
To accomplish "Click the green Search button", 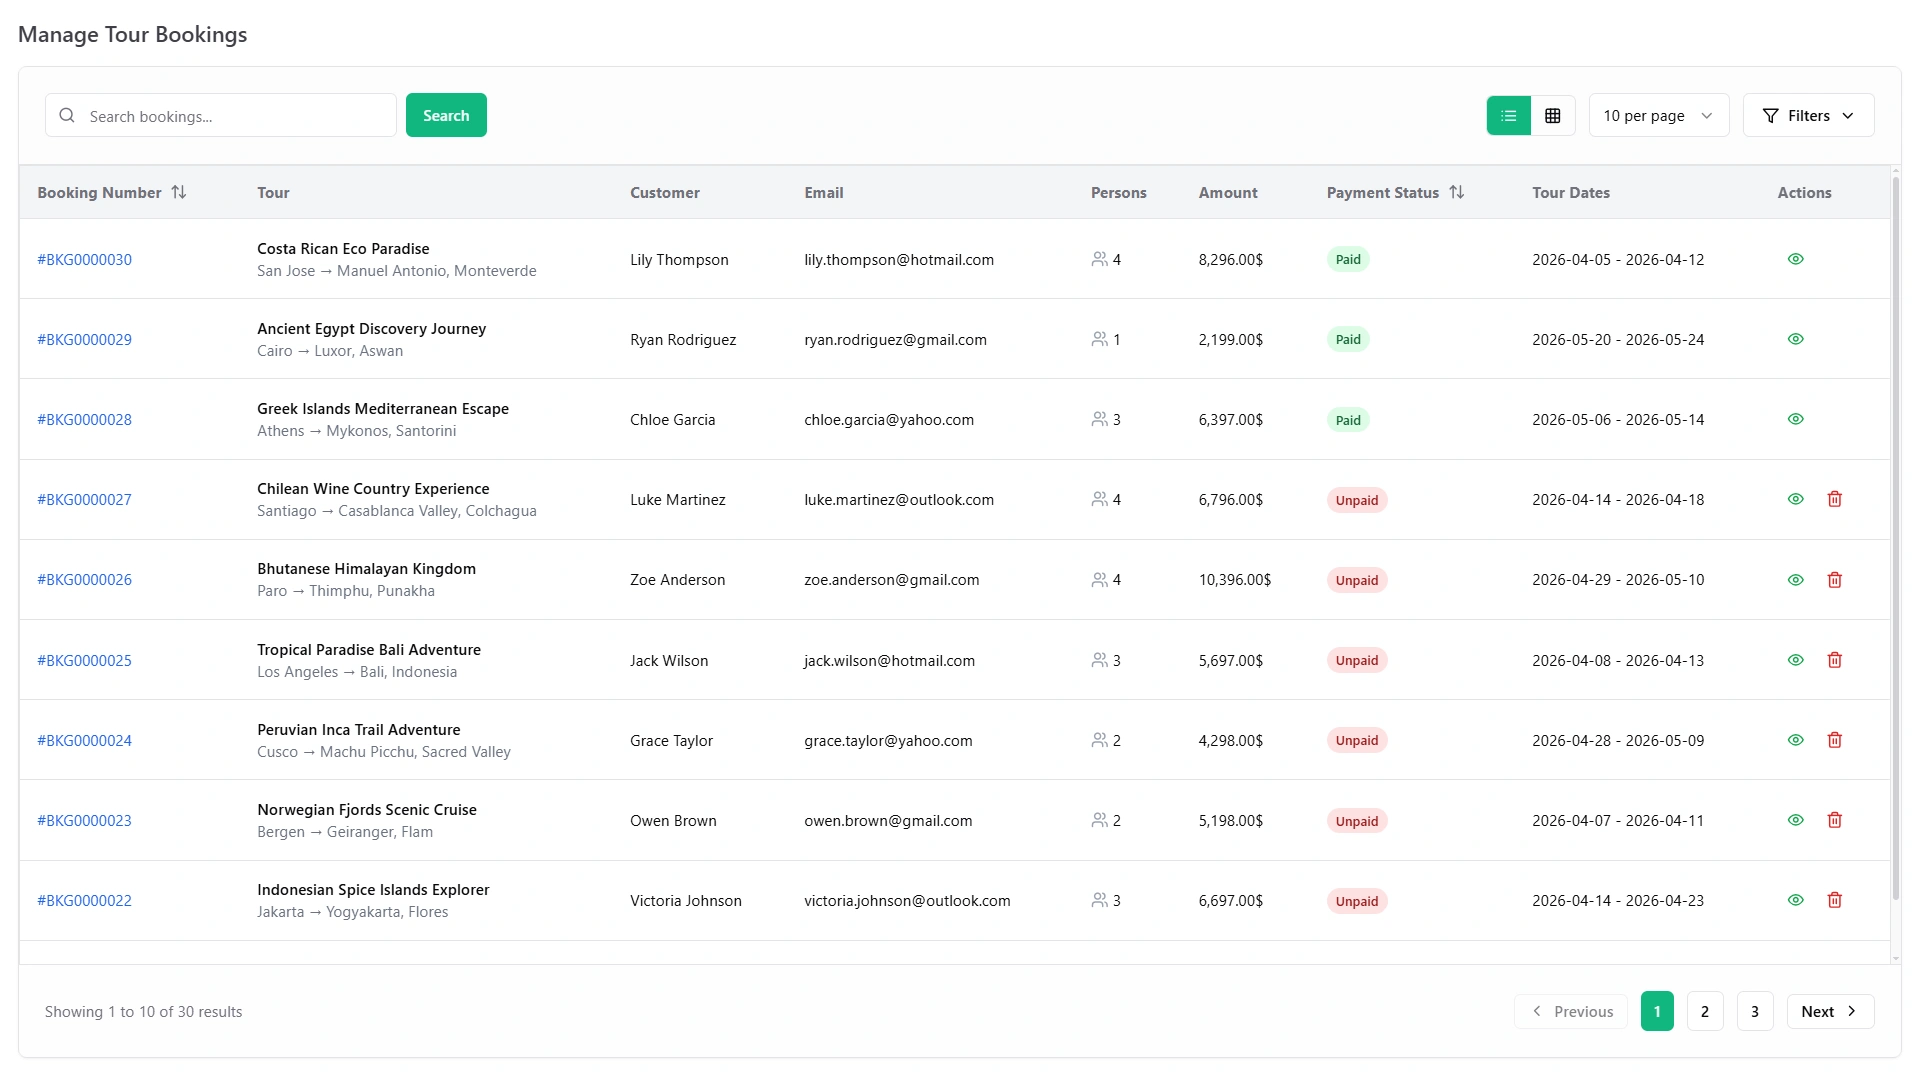I will [446, 115].
